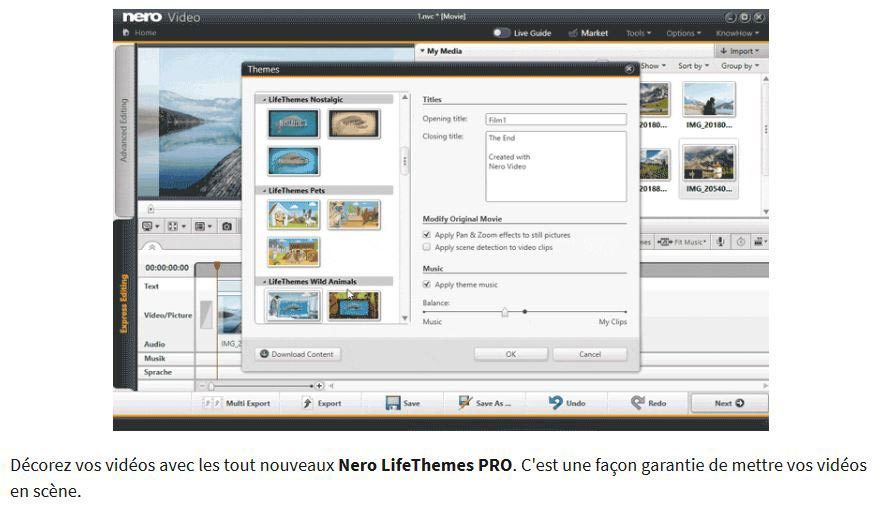Click the microphone record narration icon
This screenshot has height=521, width=889.
point(720,242)
